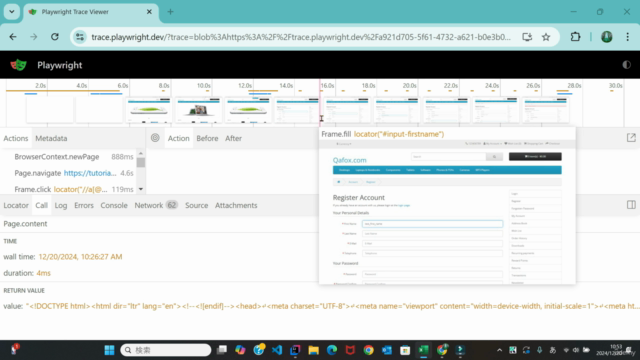640x360 pixels.
Task: Open the Chrome profile avatar
Action: (607, 37)
